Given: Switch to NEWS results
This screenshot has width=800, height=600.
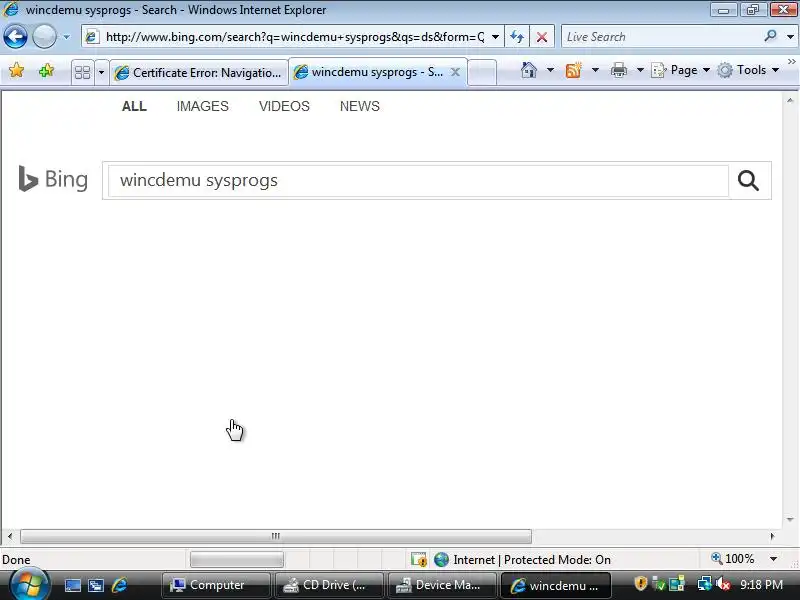Looking at the screenshot, I should (360, 106).
